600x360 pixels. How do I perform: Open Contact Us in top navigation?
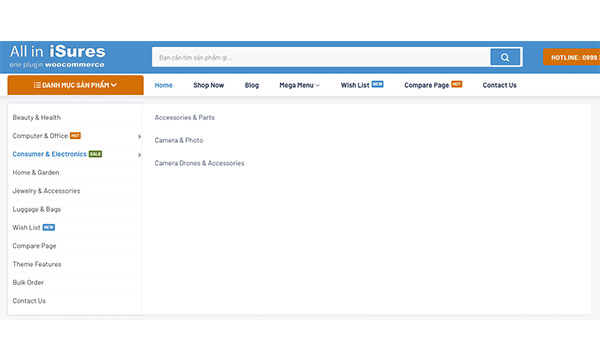click(499, 85)
